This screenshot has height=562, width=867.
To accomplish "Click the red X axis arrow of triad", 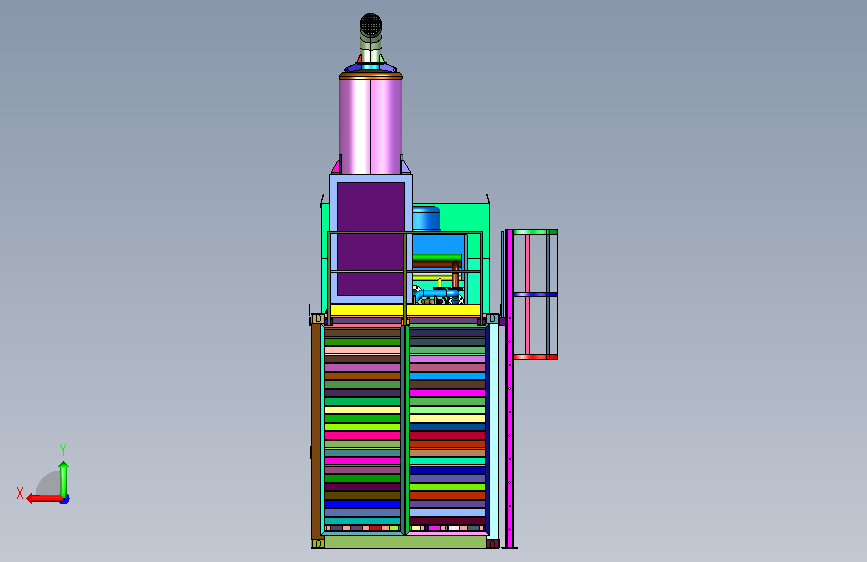I will point(43,498).
